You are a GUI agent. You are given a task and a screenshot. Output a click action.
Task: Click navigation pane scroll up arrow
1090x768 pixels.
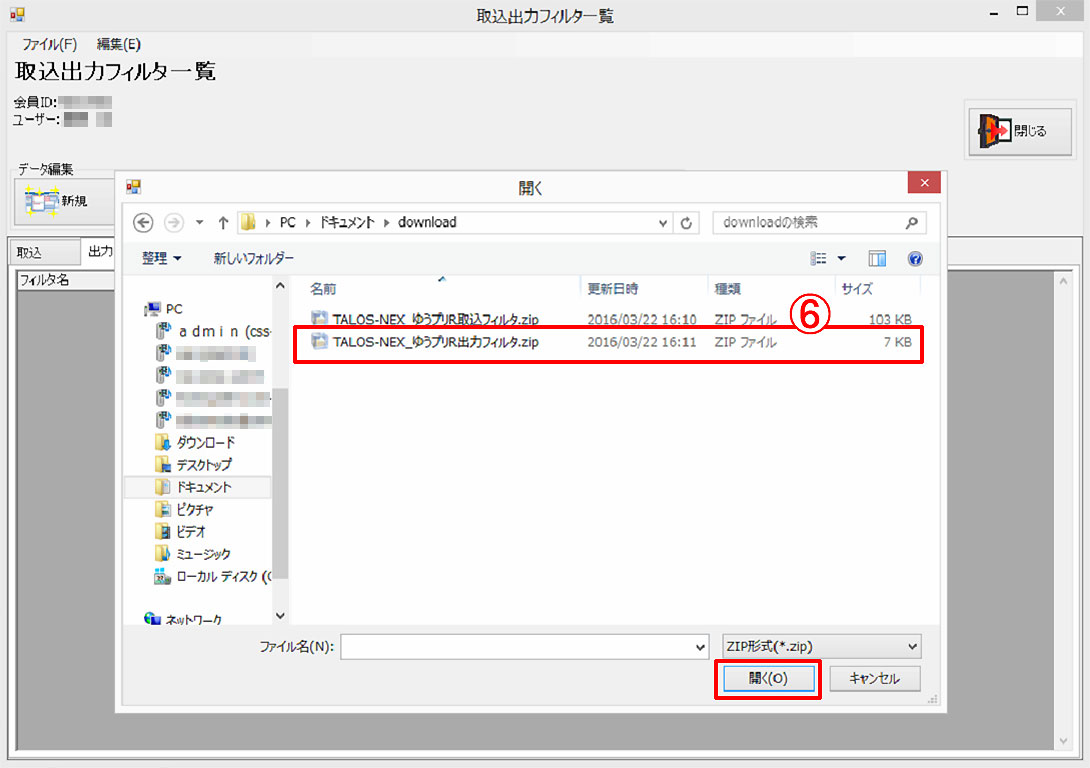pyautogui.click(x=280, y=286)
